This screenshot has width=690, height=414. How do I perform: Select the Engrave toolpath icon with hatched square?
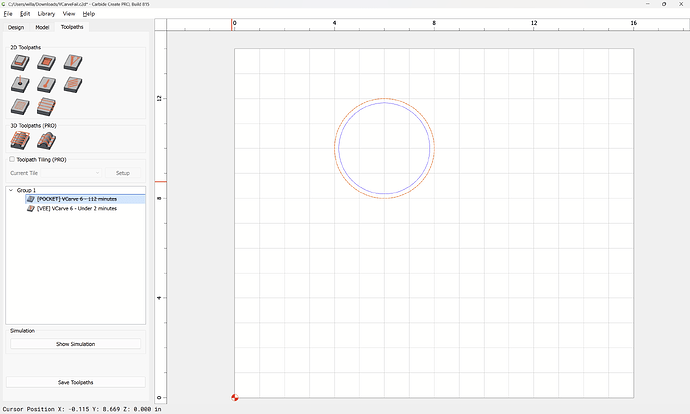(20, 106)
